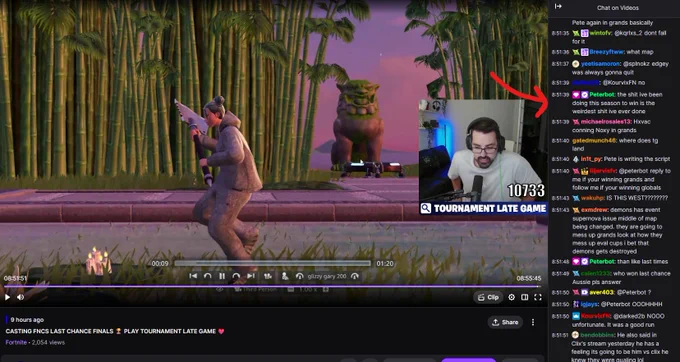The width and height of the screenshot is (680, 362).
Task: Click the video title text 'CASTING FNCS LAST CHANCE FINALS'
Action: pyautogui.click(x=59, y=331)
